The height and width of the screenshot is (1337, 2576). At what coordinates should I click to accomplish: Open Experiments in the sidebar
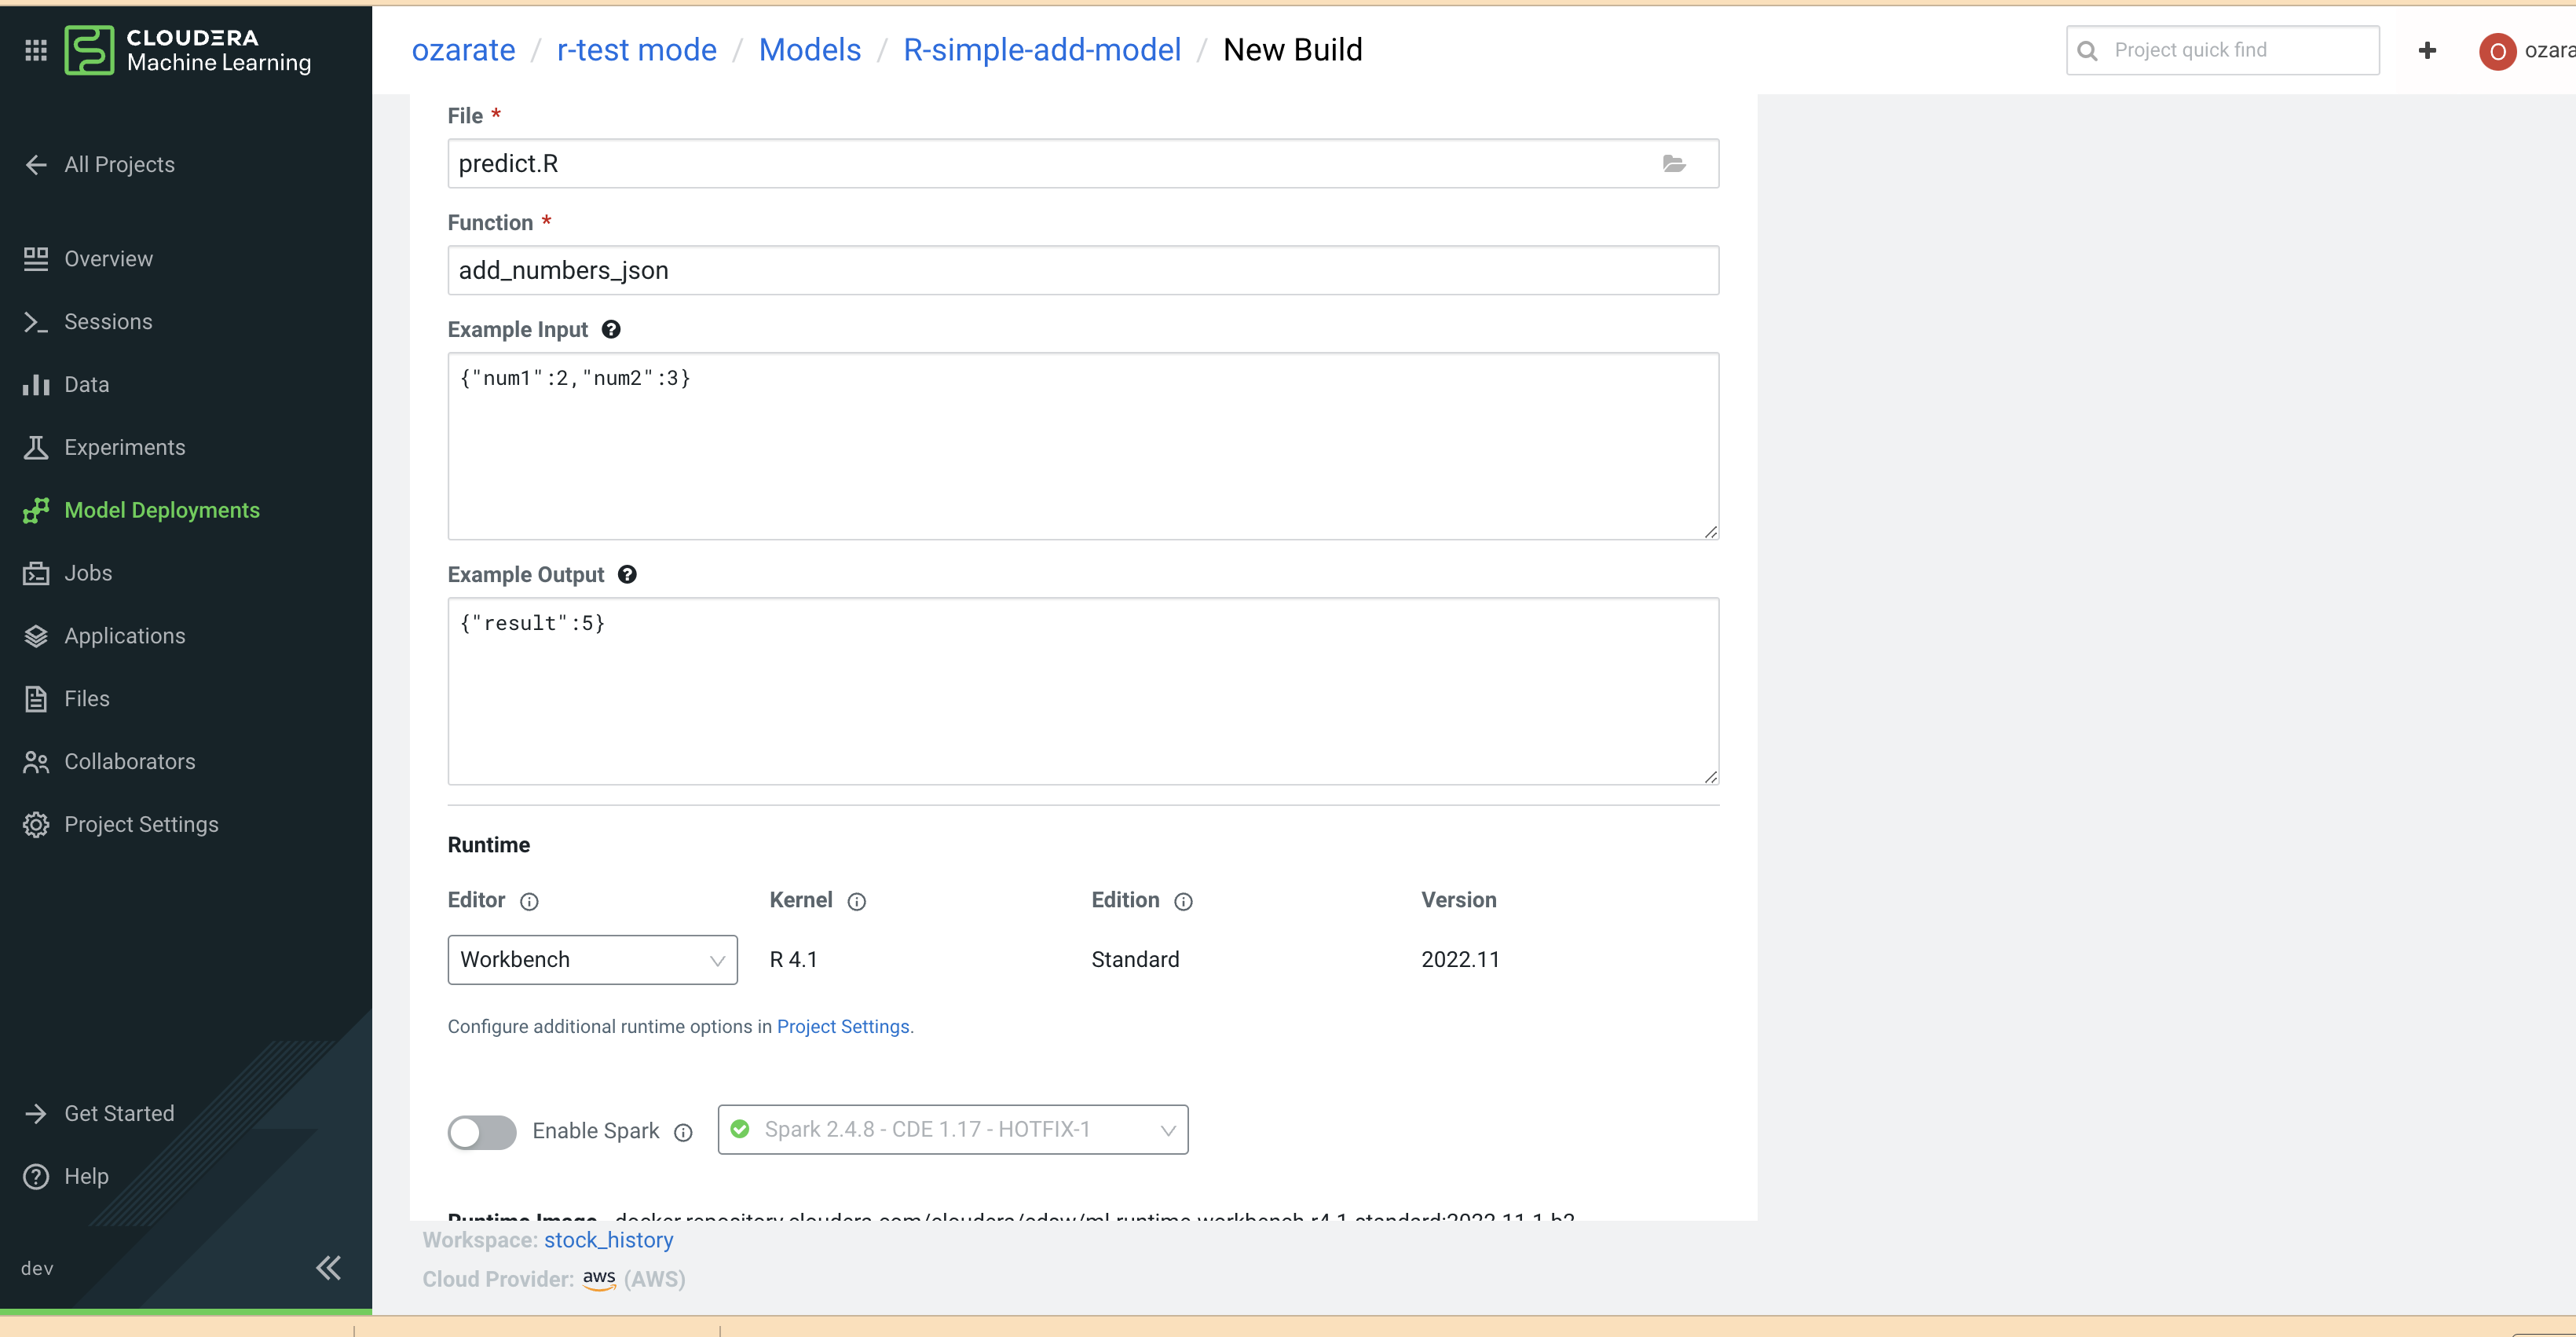124,447
